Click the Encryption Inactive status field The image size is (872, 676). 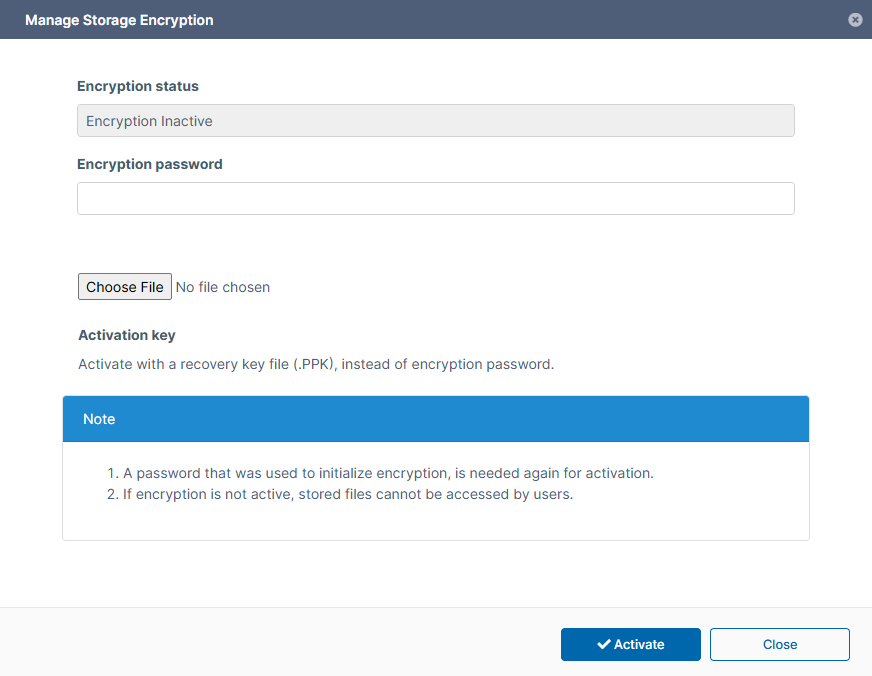(x=435, y=121)
